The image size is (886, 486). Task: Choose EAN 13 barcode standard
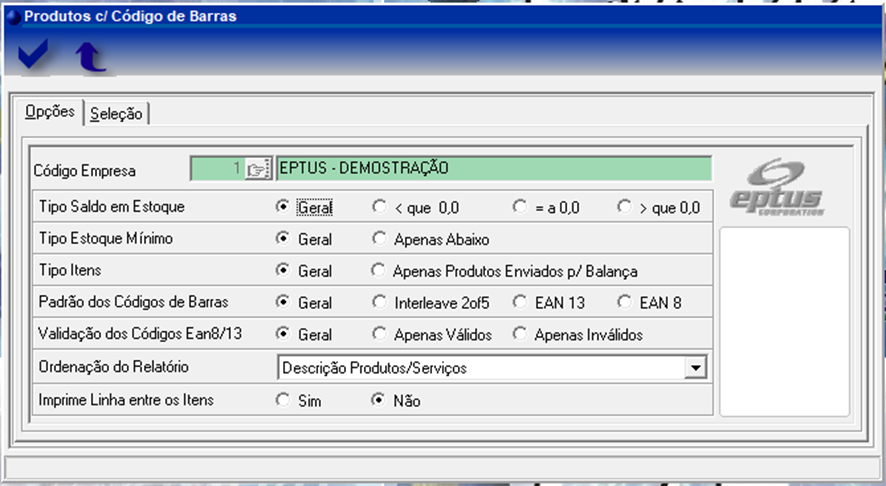[519, 302]
